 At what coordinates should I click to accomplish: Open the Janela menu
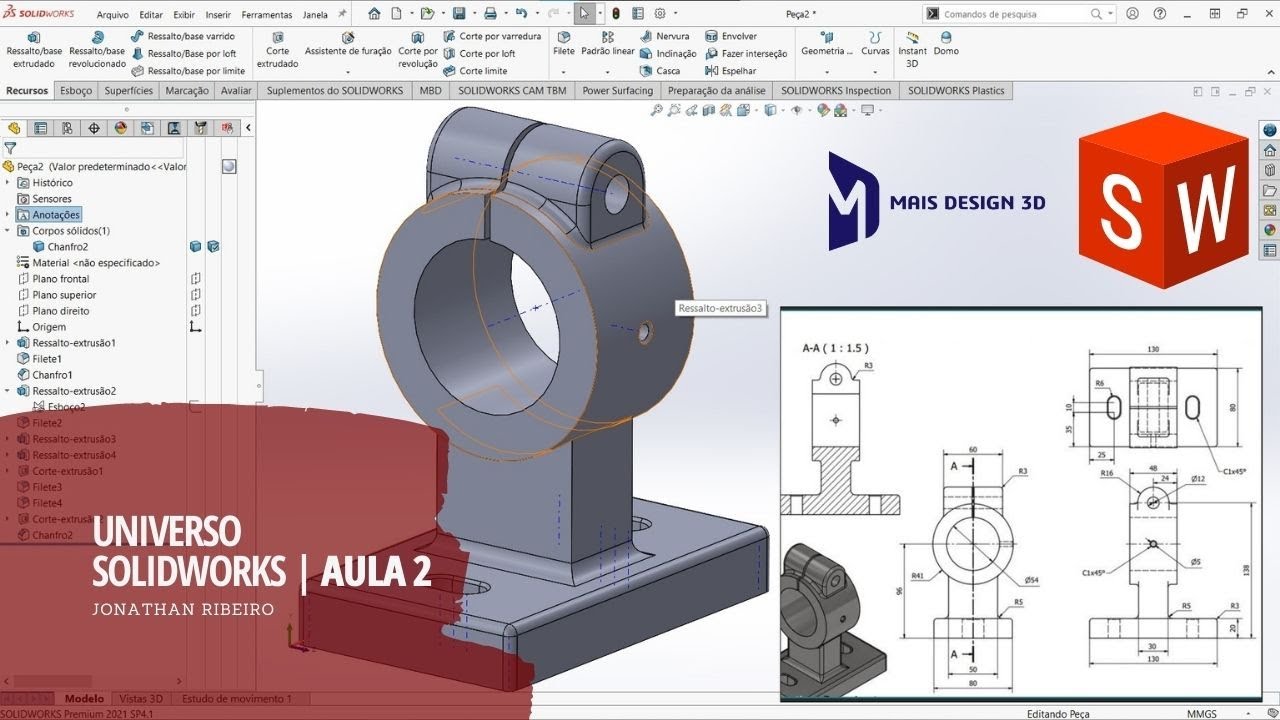[315, 15]
